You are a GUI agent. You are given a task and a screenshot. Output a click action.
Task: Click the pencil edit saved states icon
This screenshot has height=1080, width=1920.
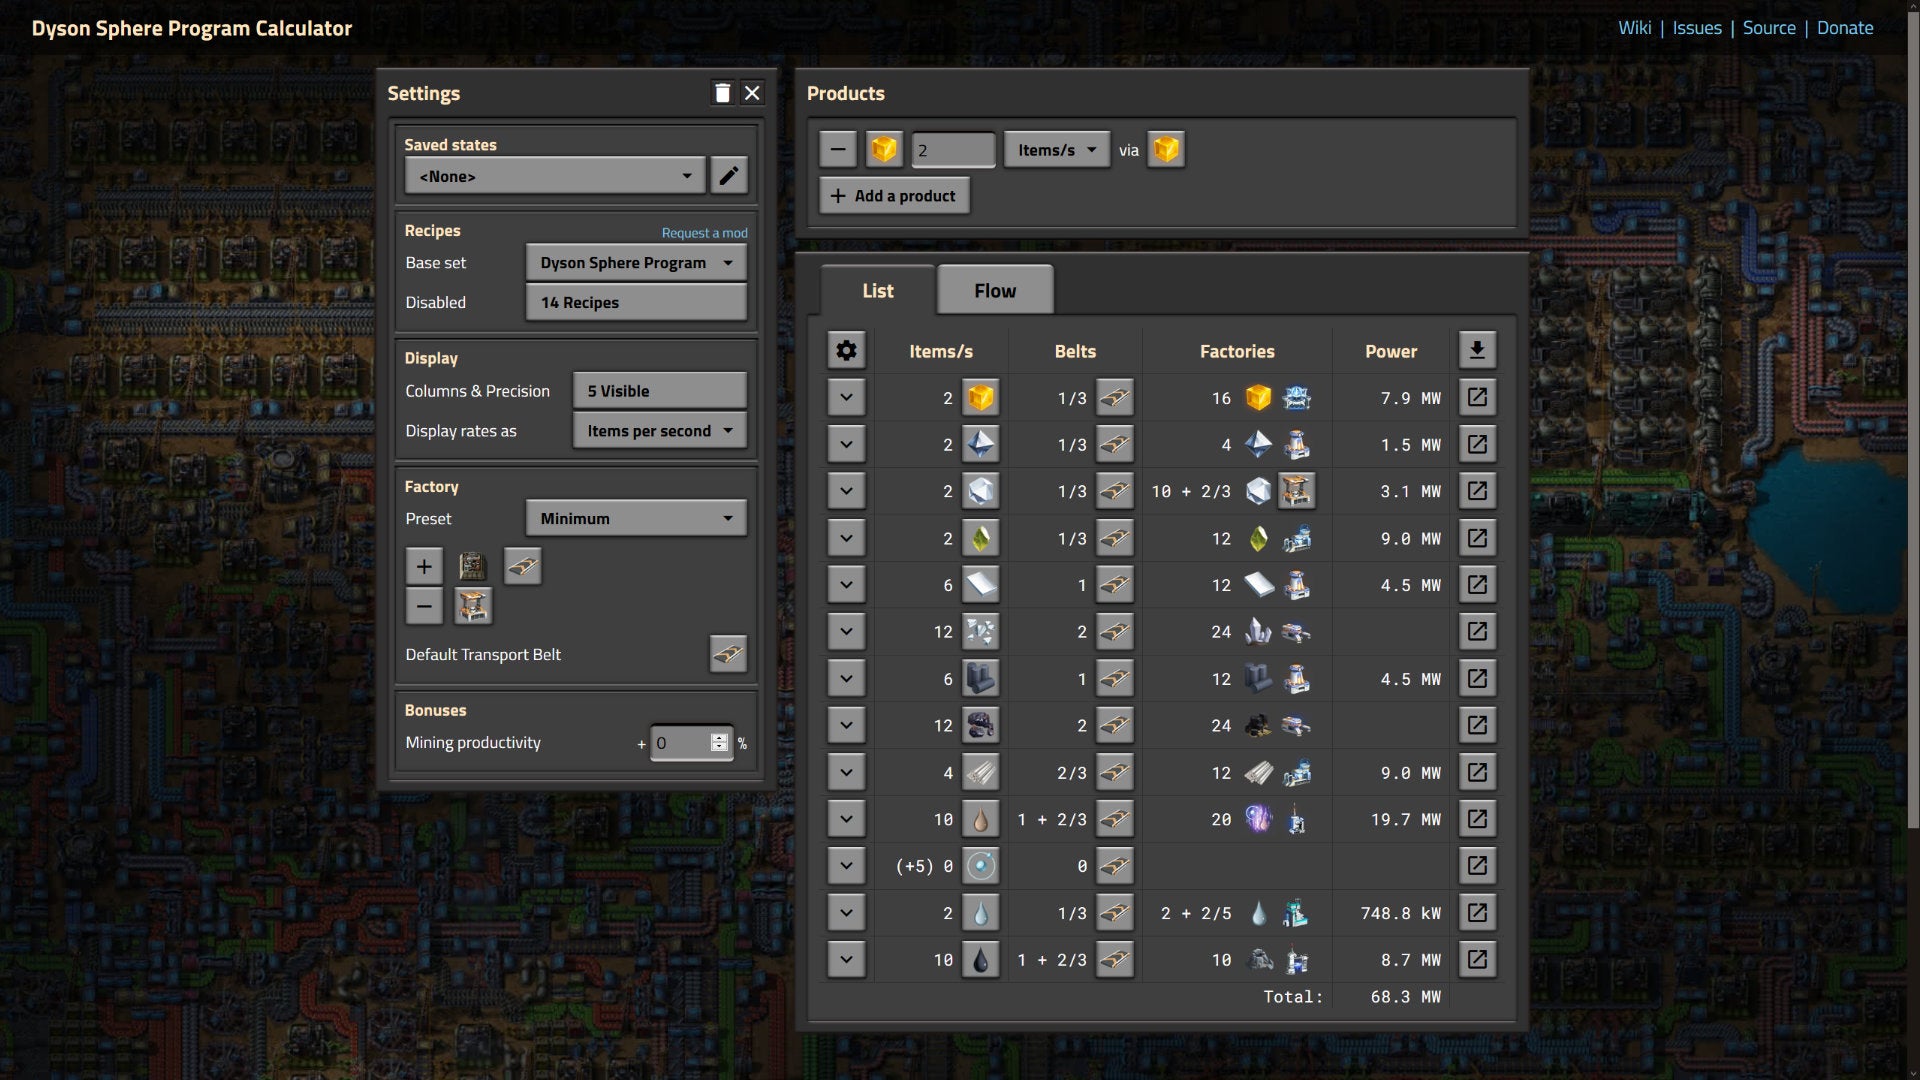tap(729, 176)
